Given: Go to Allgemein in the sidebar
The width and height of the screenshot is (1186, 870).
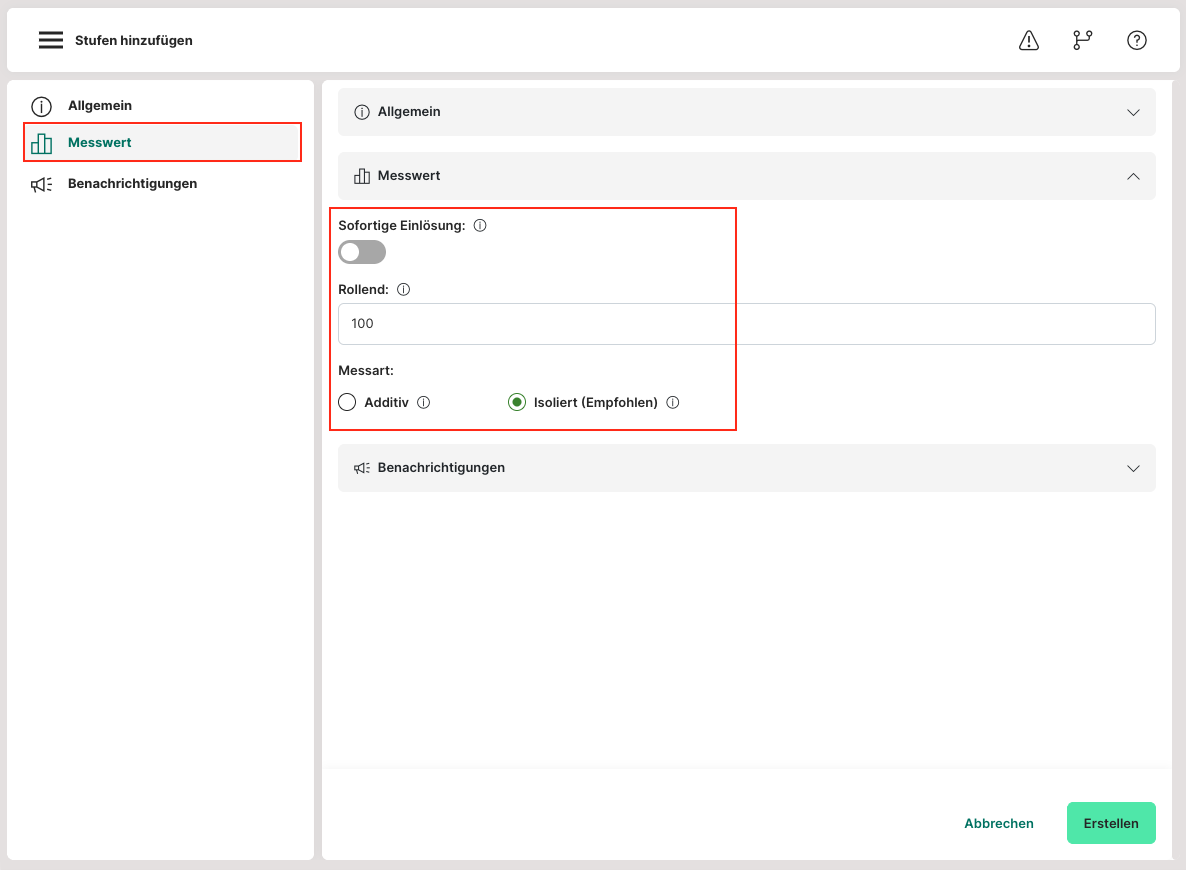Looking at the screenshot, I should (100, 106).
